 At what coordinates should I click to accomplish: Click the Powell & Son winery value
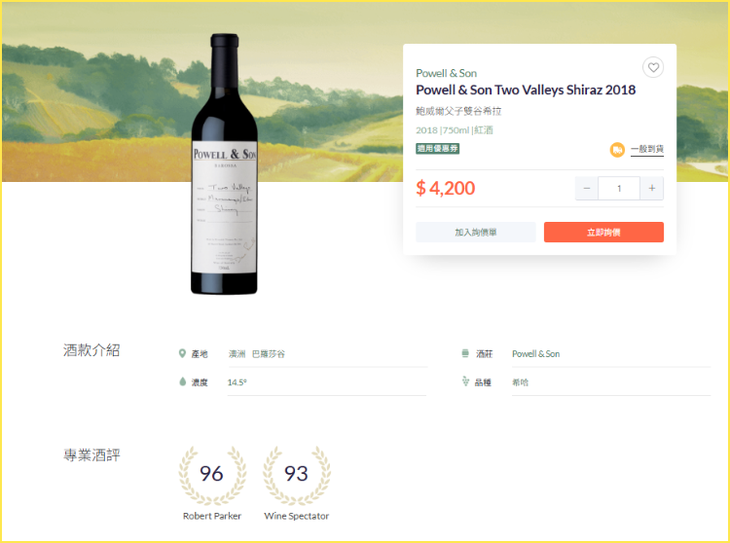[535, 354]
